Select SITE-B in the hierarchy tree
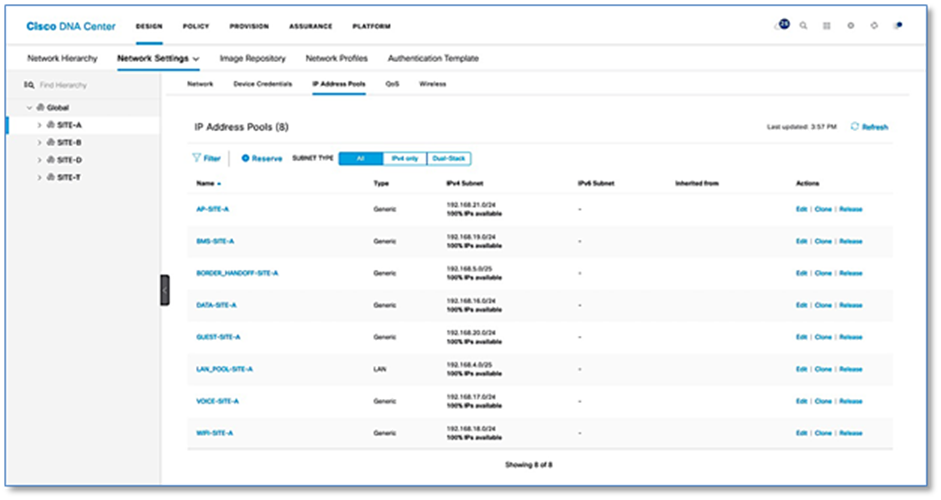Viewport: 941px width, 500px height. pos(69,142)
